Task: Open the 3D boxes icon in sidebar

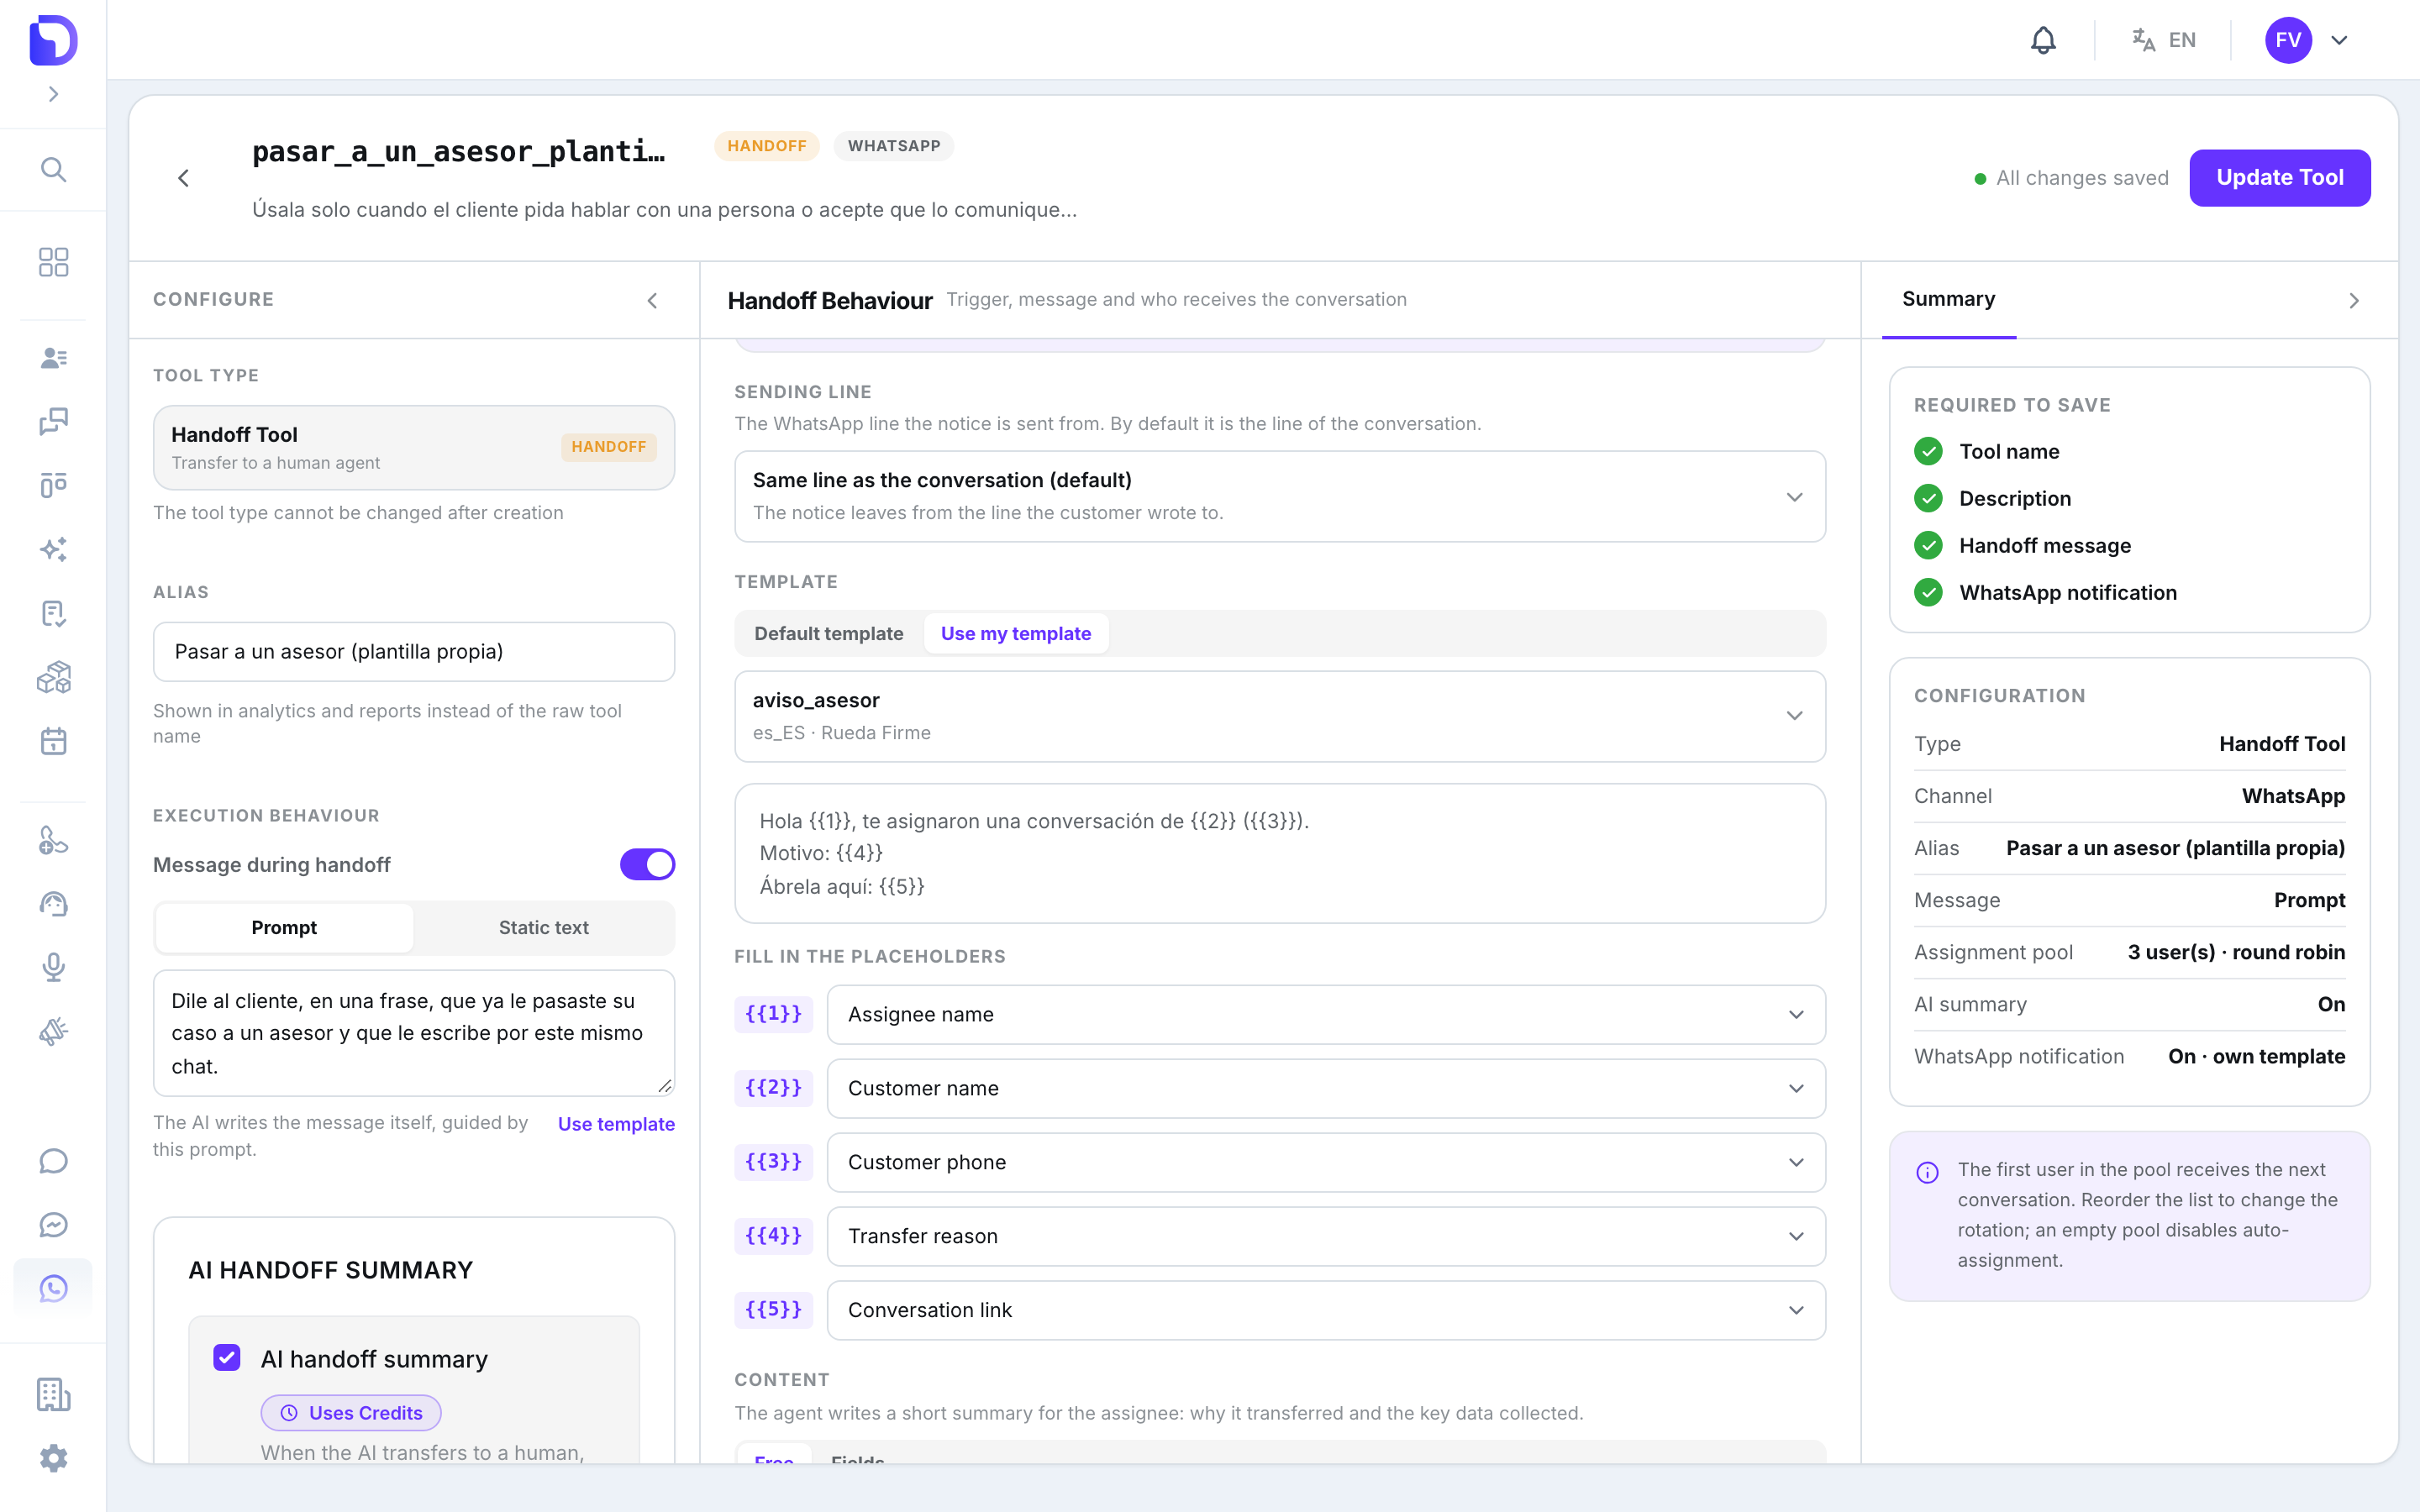Action: (53, 677)
